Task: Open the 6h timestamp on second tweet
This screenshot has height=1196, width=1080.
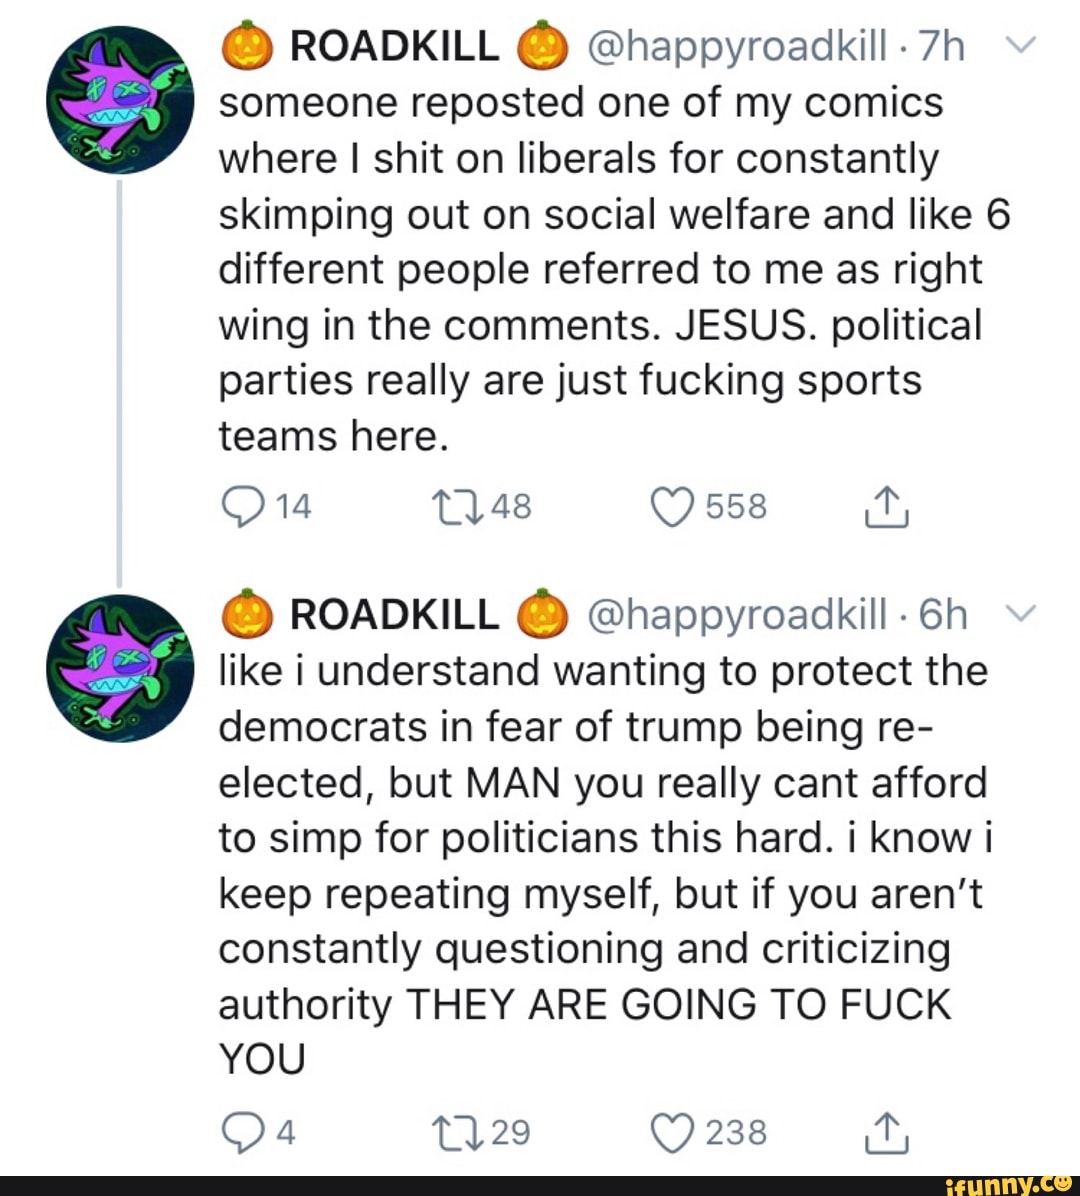Action: [942, 615]
